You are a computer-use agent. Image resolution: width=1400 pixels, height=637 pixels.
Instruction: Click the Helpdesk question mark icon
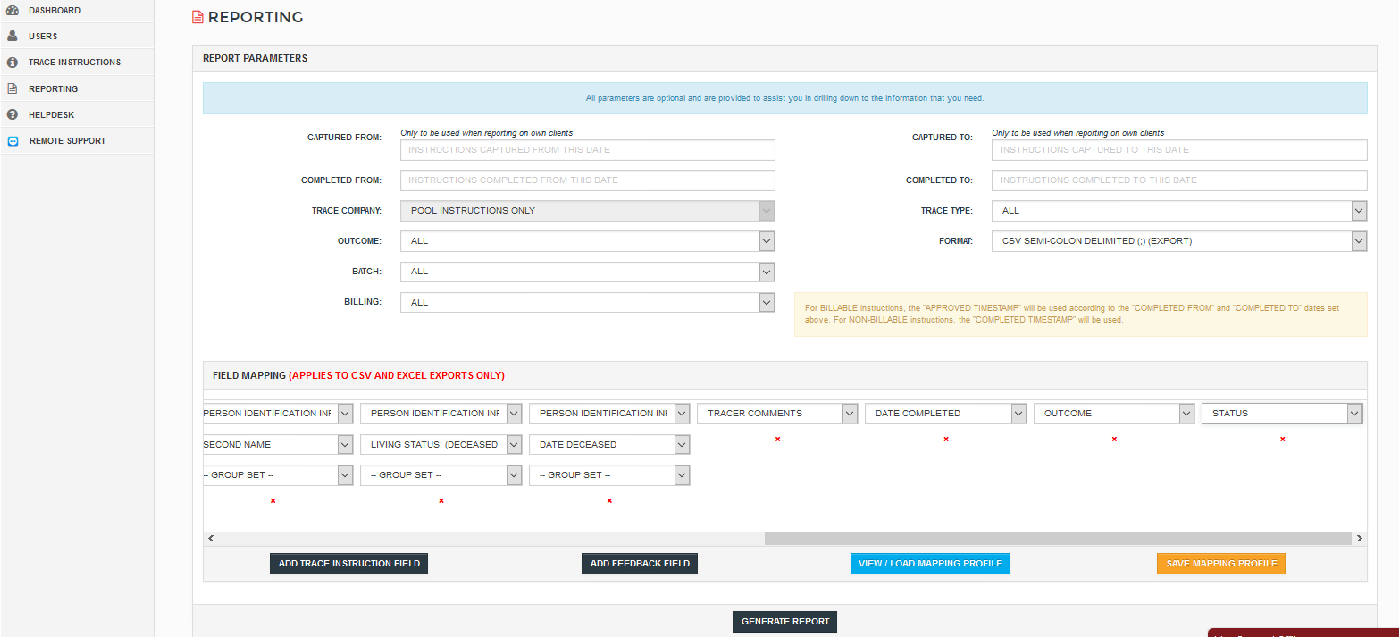13,115
